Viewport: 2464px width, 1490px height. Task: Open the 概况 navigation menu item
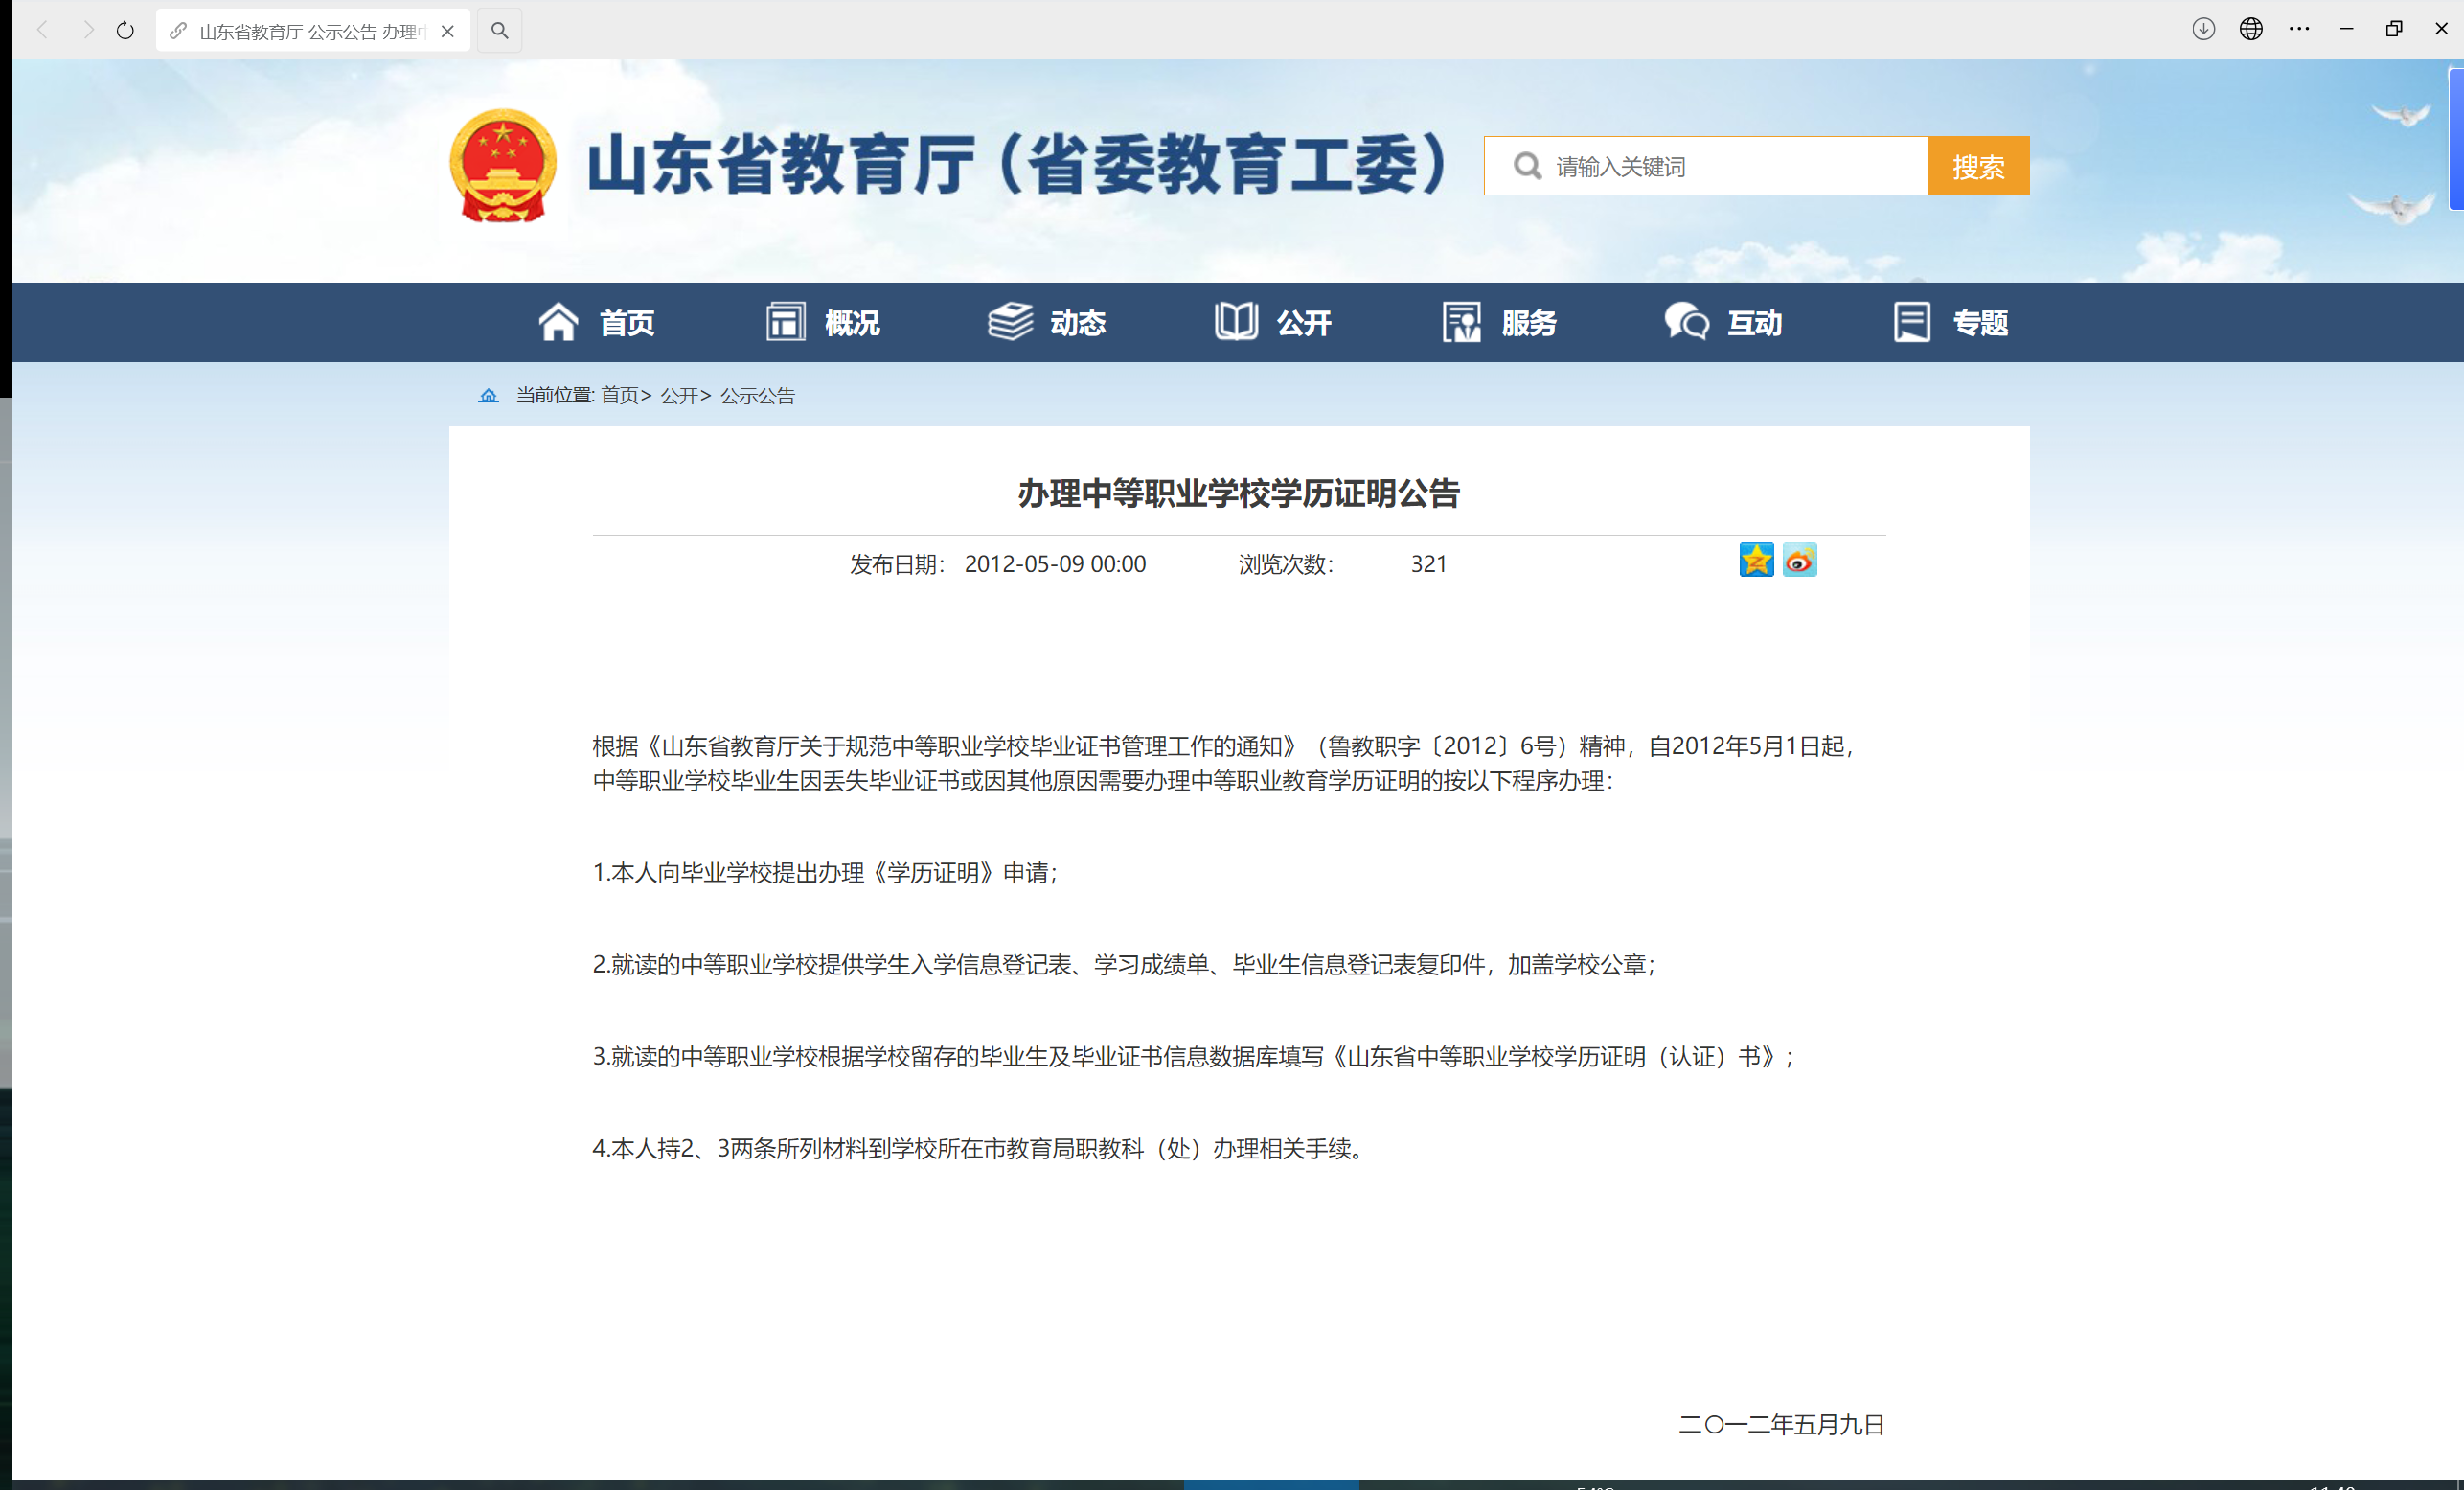pyautogui.click(x=823, y=322)
